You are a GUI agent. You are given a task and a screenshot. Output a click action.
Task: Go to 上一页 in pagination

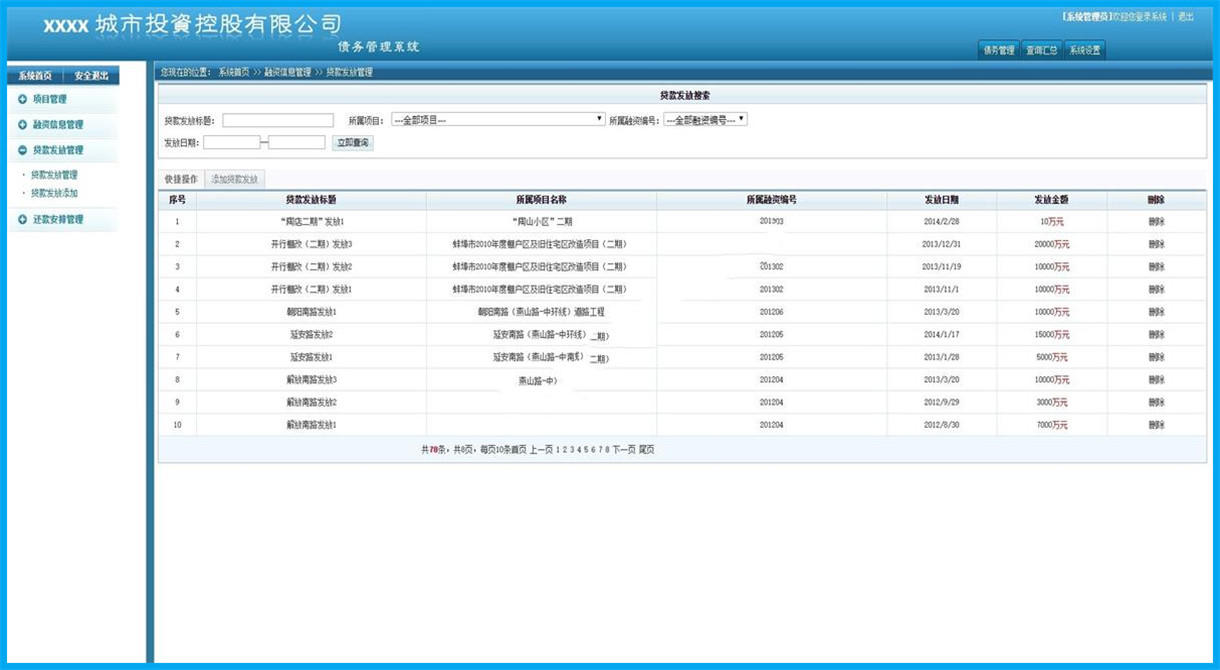(541, 450)
